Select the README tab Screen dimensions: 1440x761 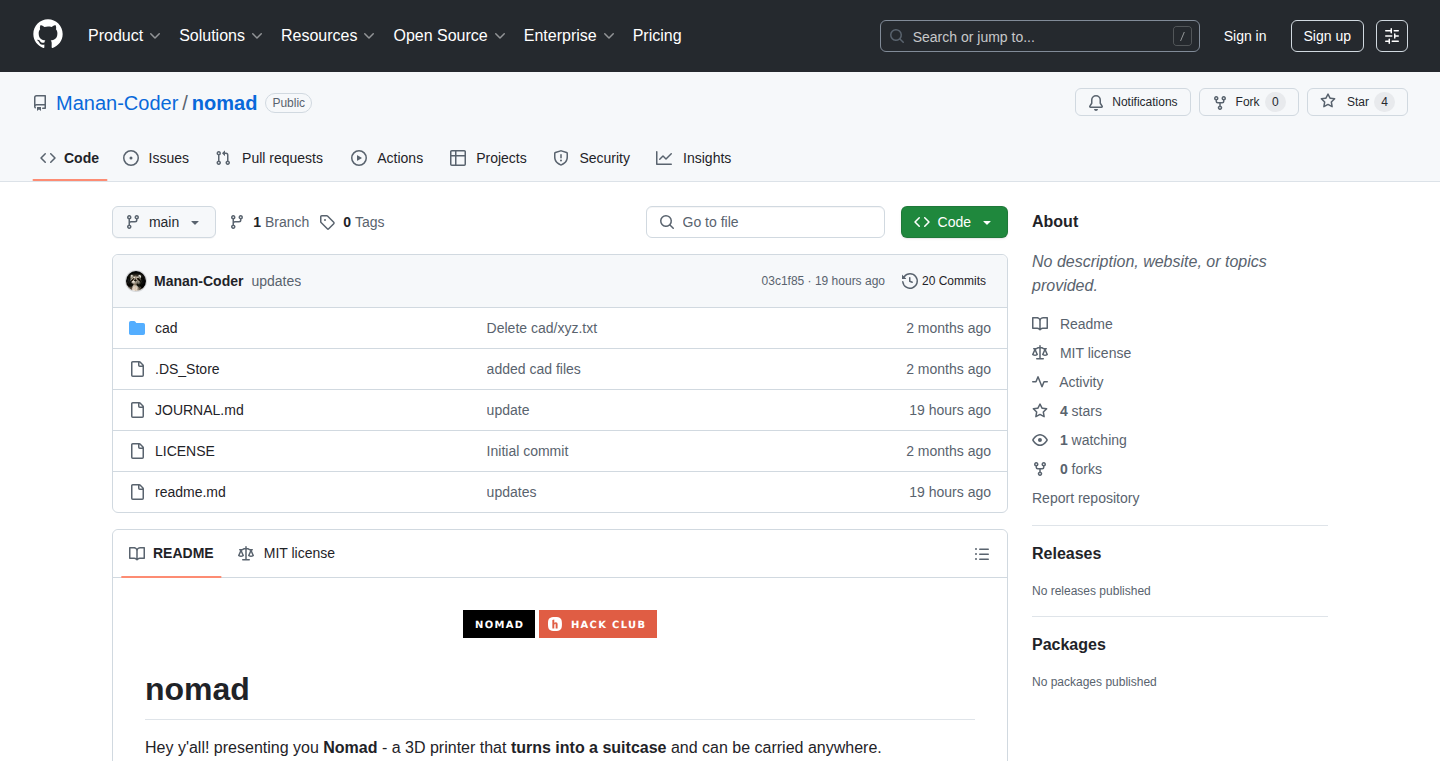171,553
